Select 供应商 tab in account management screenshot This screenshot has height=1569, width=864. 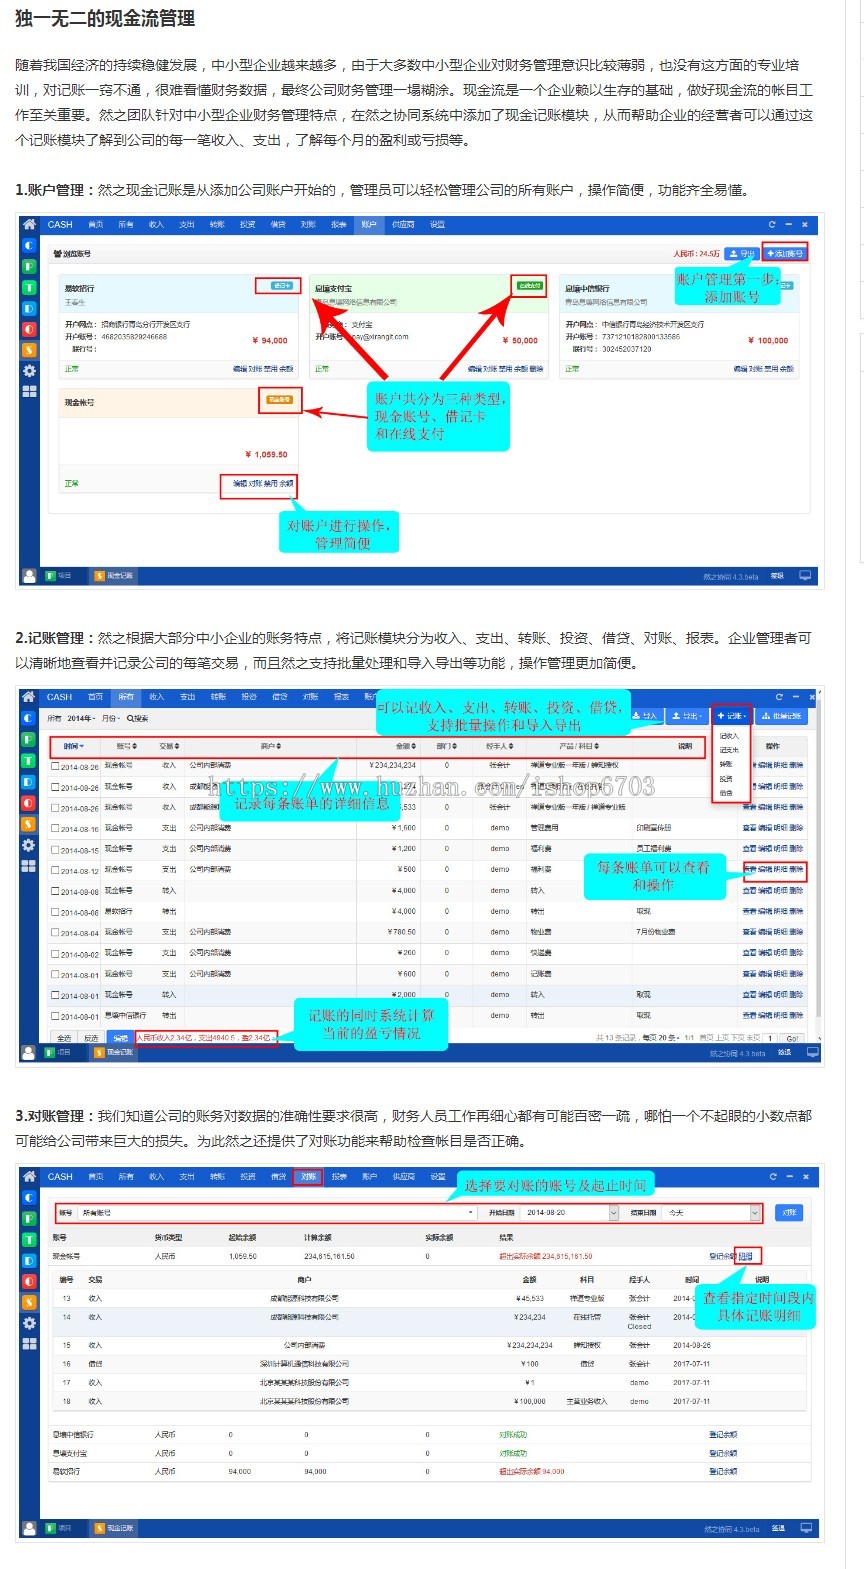403,224
